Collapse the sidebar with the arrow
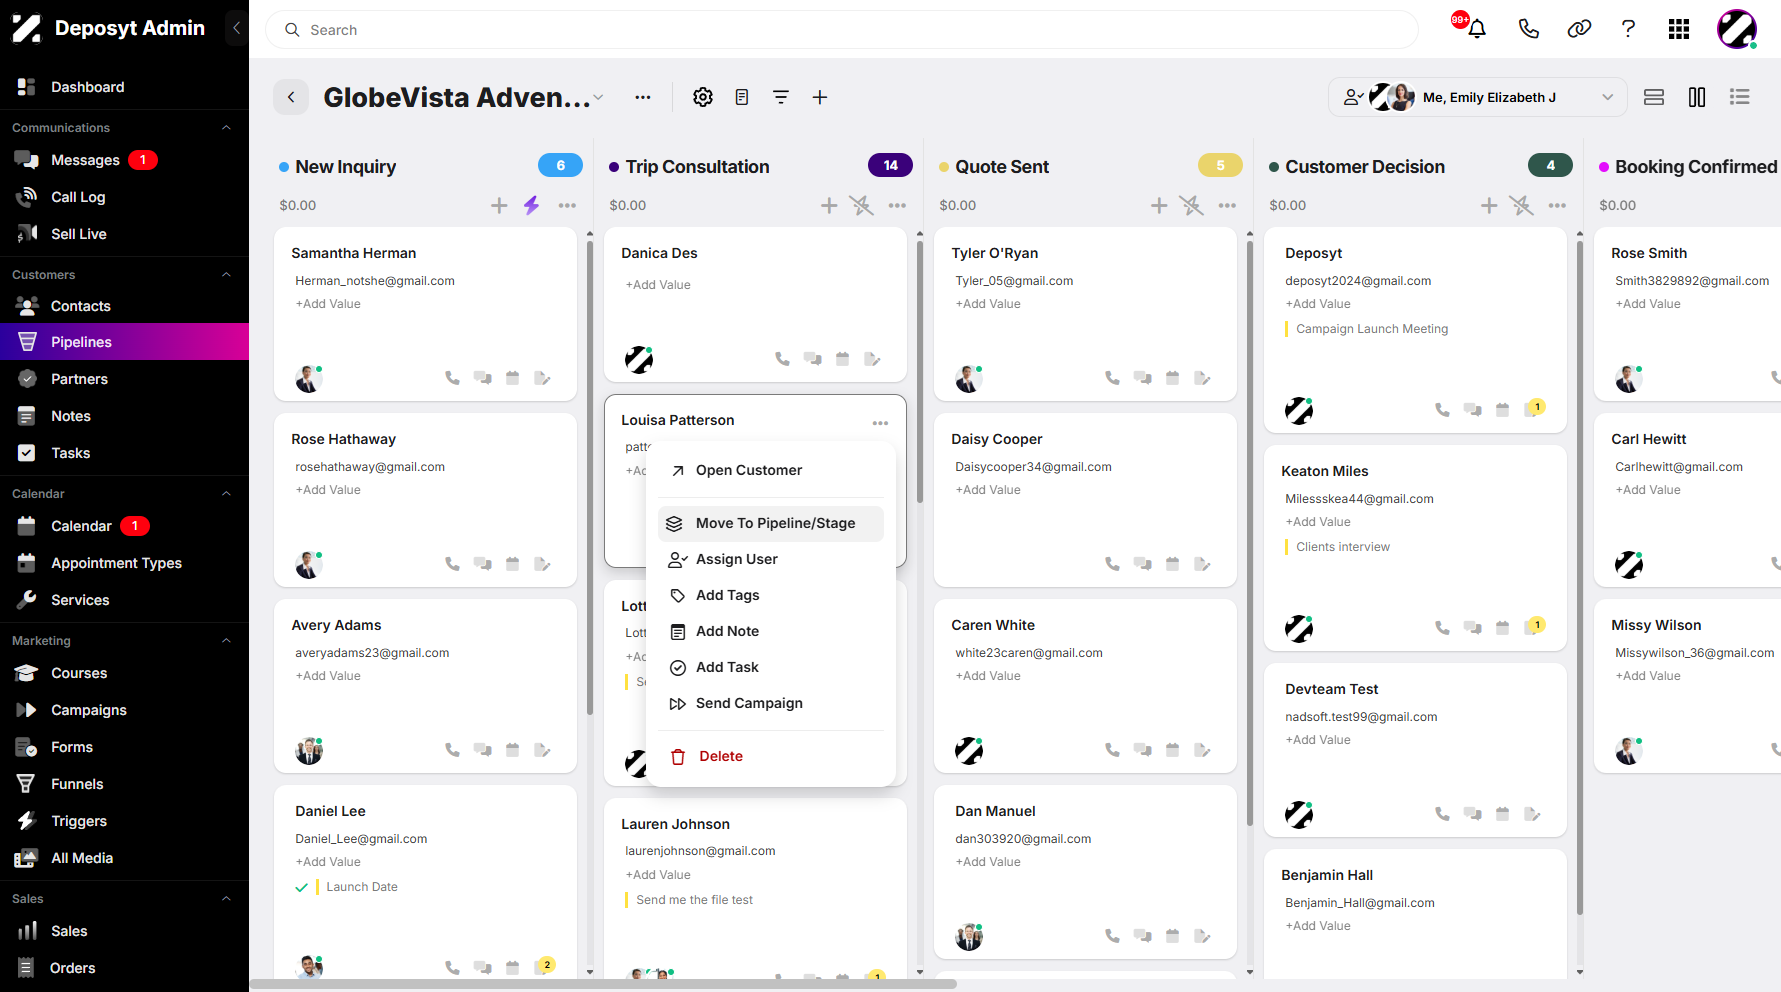The width and height of the screenshot is (1781, 992). [x=236, y=28]
